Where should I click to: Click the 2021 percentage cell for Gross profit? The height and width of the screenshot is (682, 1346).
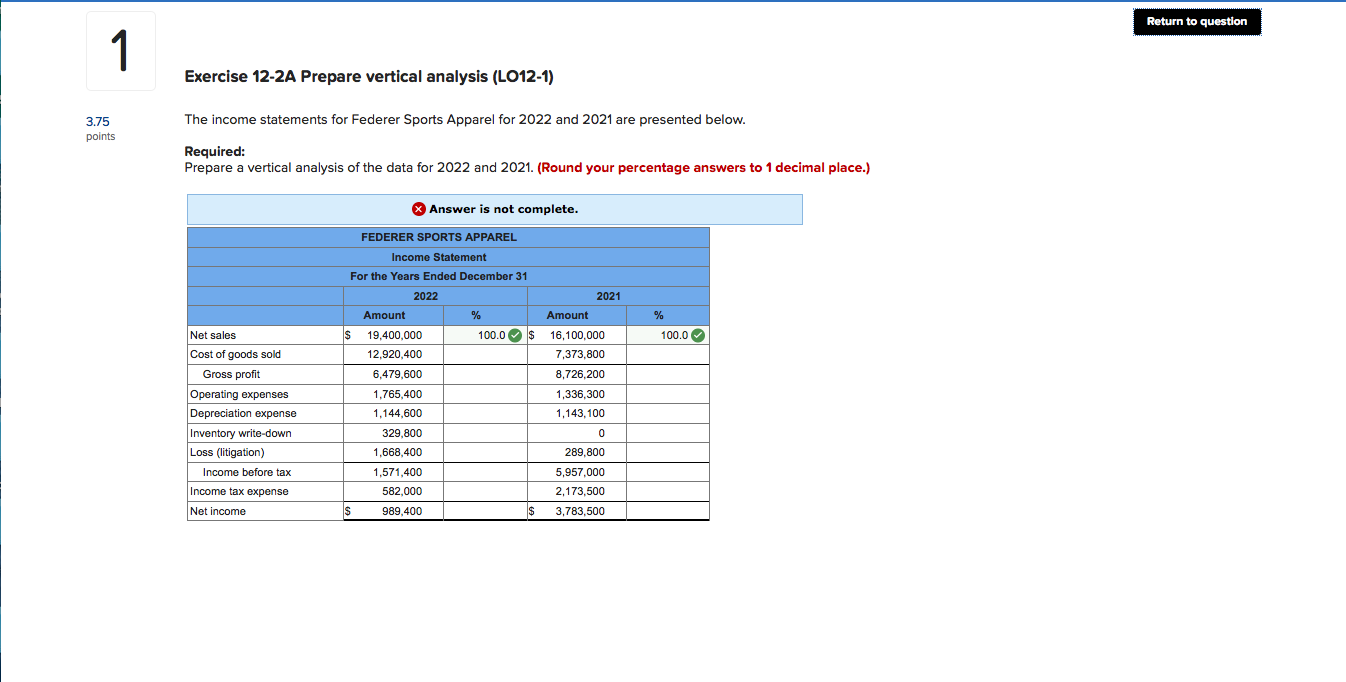(667, 374)
